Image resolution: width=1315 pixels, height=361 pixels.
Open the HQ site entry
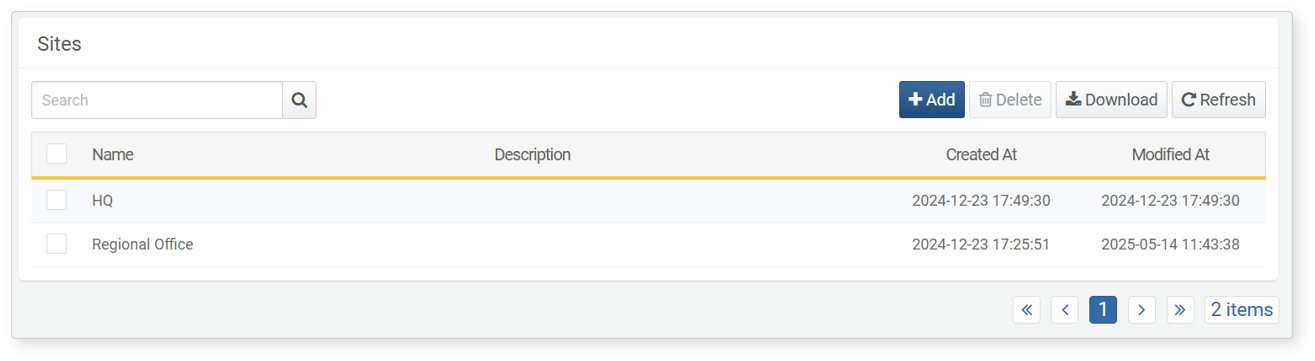point(103,201)
